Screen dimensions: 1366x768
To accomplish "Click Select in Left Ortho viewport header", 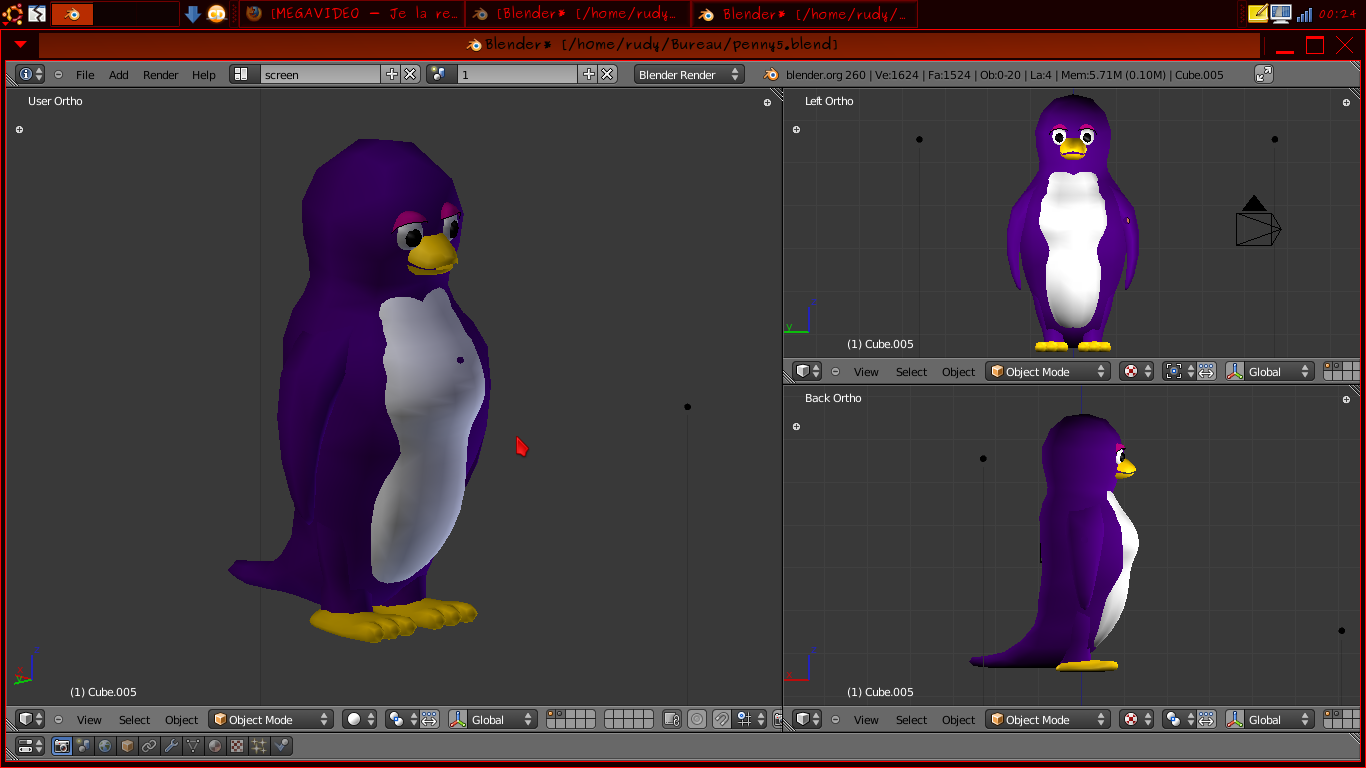I will (911, 372).
